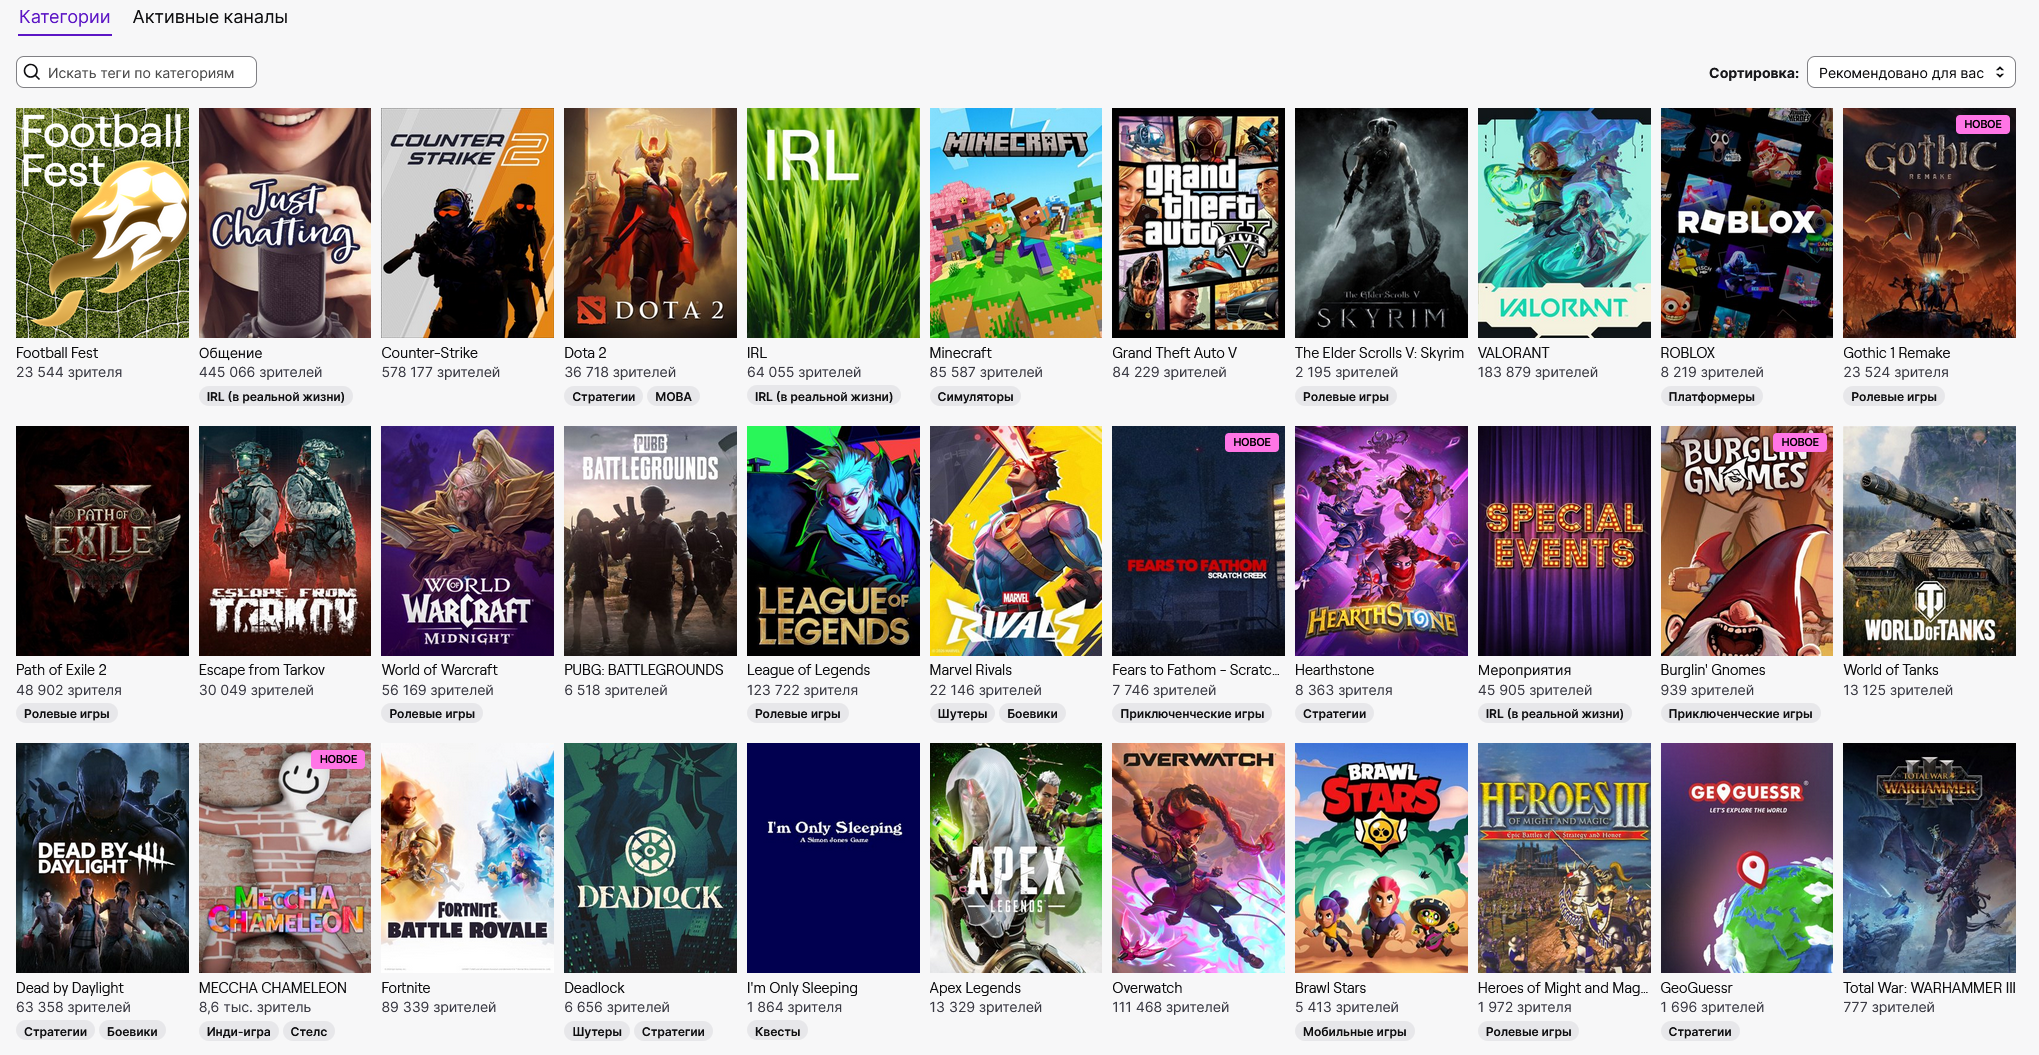
Task: Open the Apex Legends box art
Action: tap(1016, 858)
